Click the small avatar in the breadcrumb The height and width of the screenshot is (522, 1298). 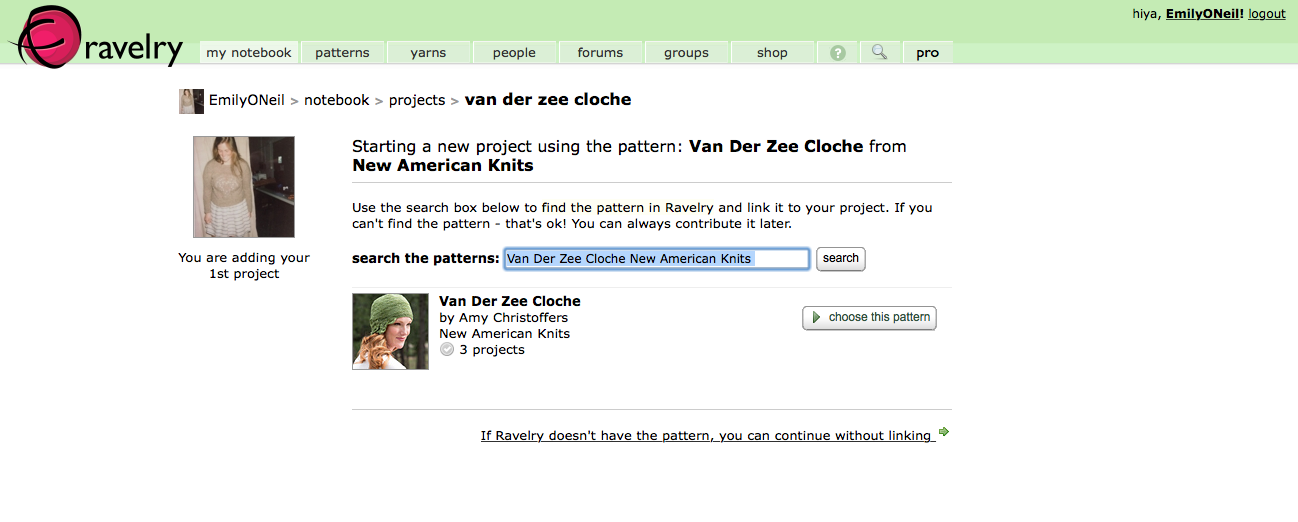[191, 101]
